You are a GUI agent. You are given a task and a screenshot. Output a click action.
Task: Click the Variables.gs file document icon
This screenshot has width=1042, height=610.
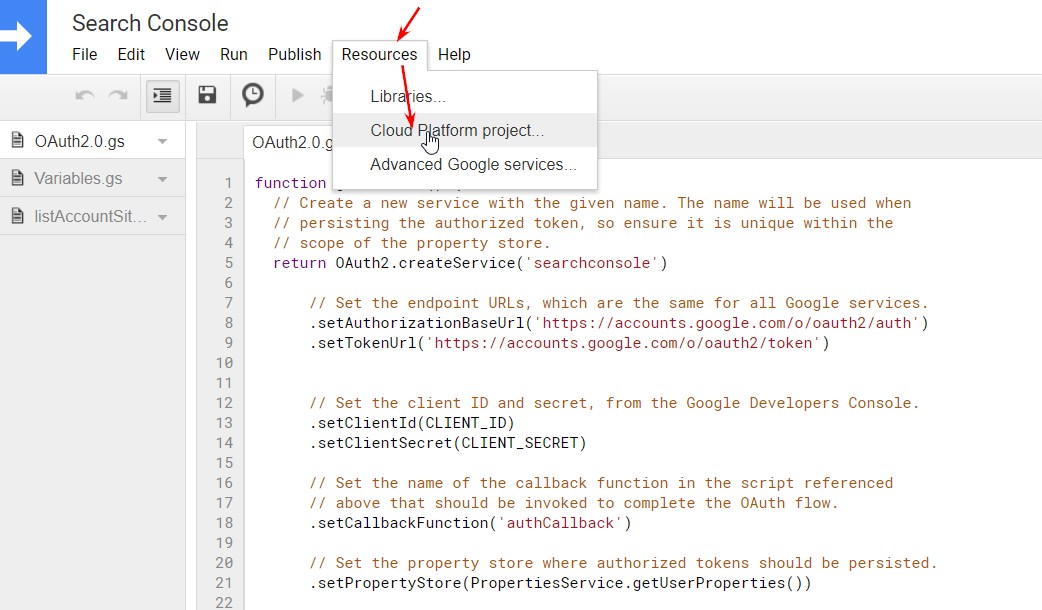(18, 178)
